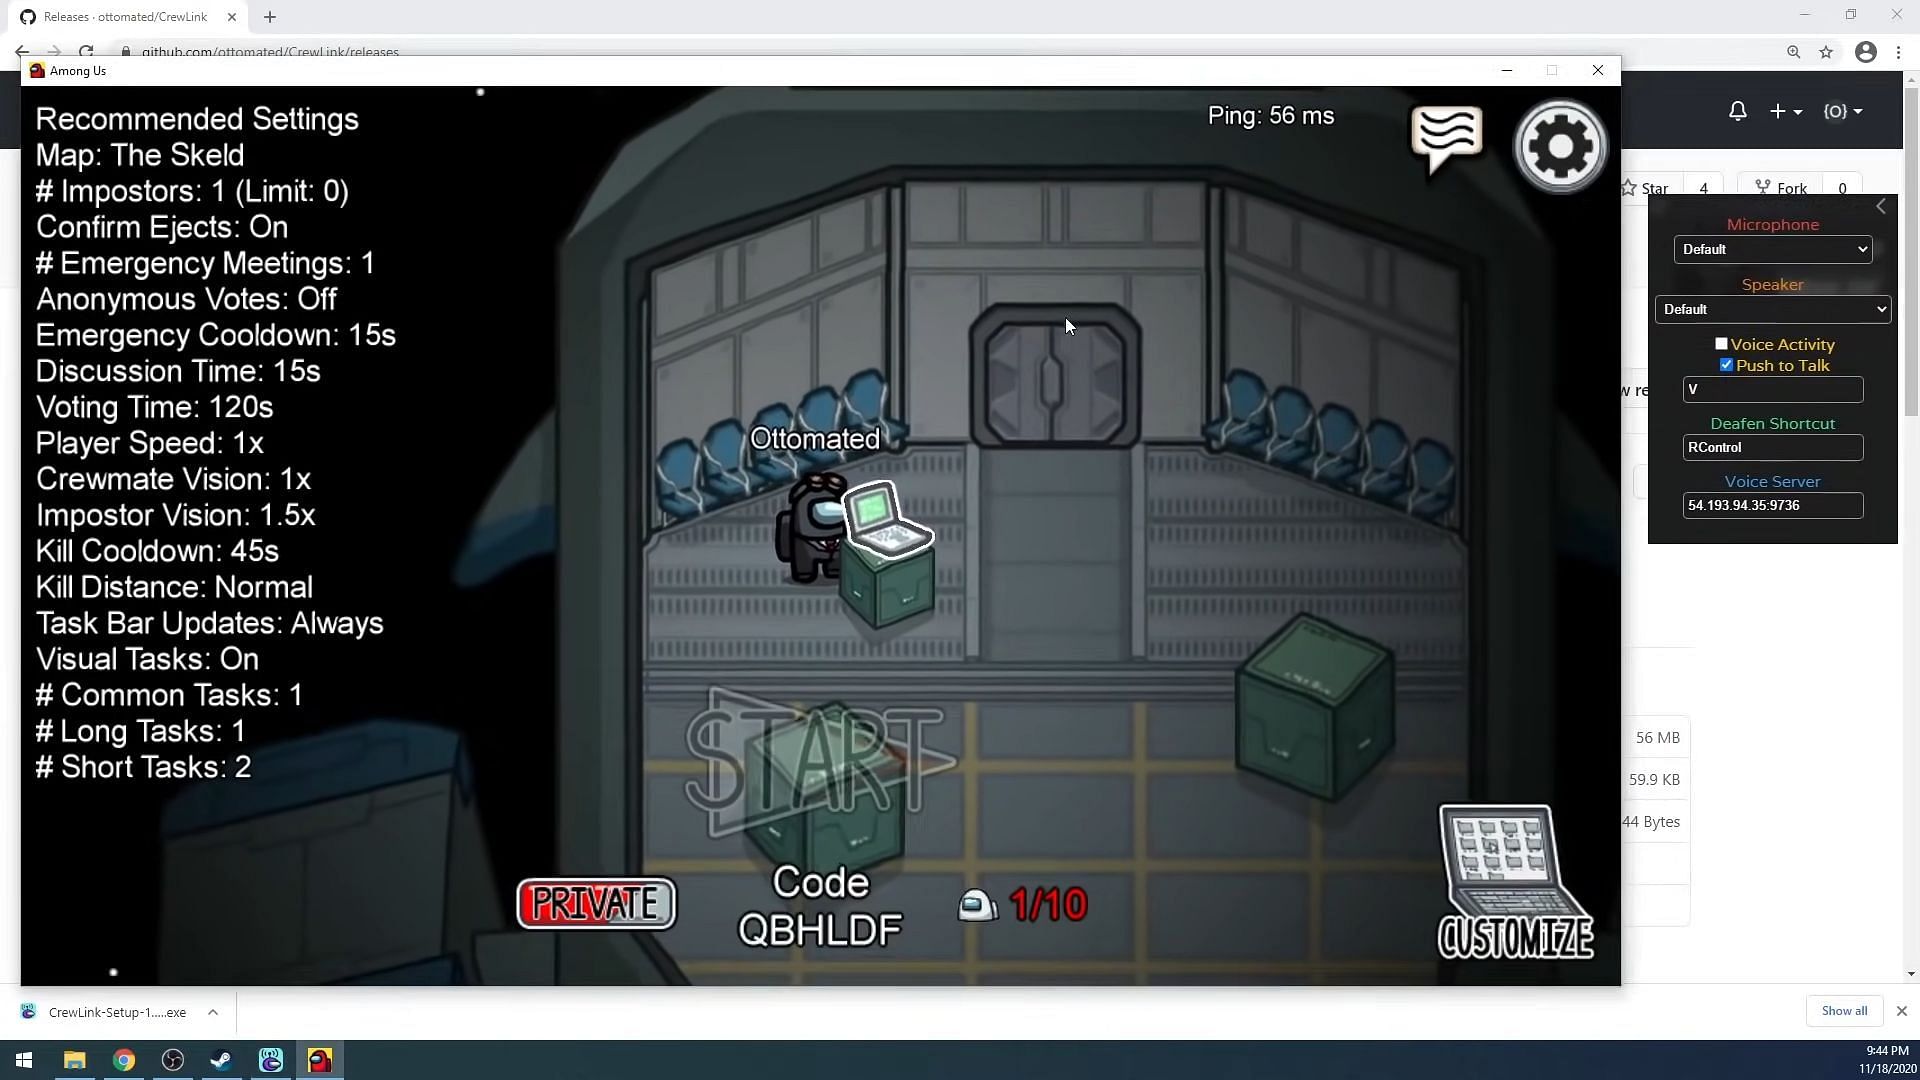Click the CrewLink microphone settings icon
Image resolution: width=1920 pixels, height=1080 pixels.
(x=1772, y=223)
